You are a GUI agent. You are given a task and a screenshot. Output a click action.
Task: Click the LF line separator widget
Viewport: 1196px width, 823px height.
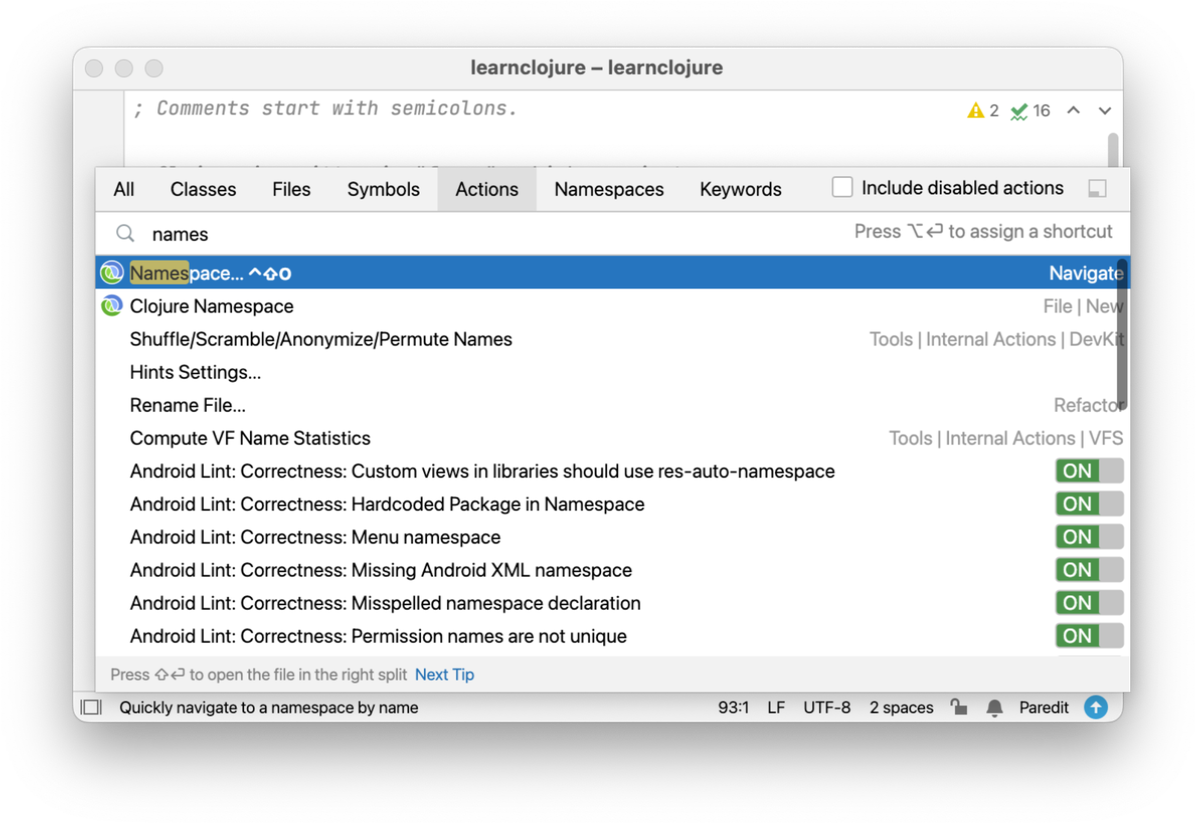pyautogui.click(x=776, y=707)
